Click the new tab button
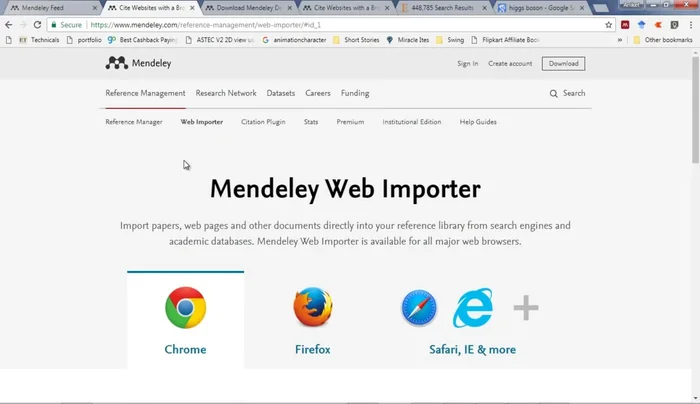 (600, 8)
